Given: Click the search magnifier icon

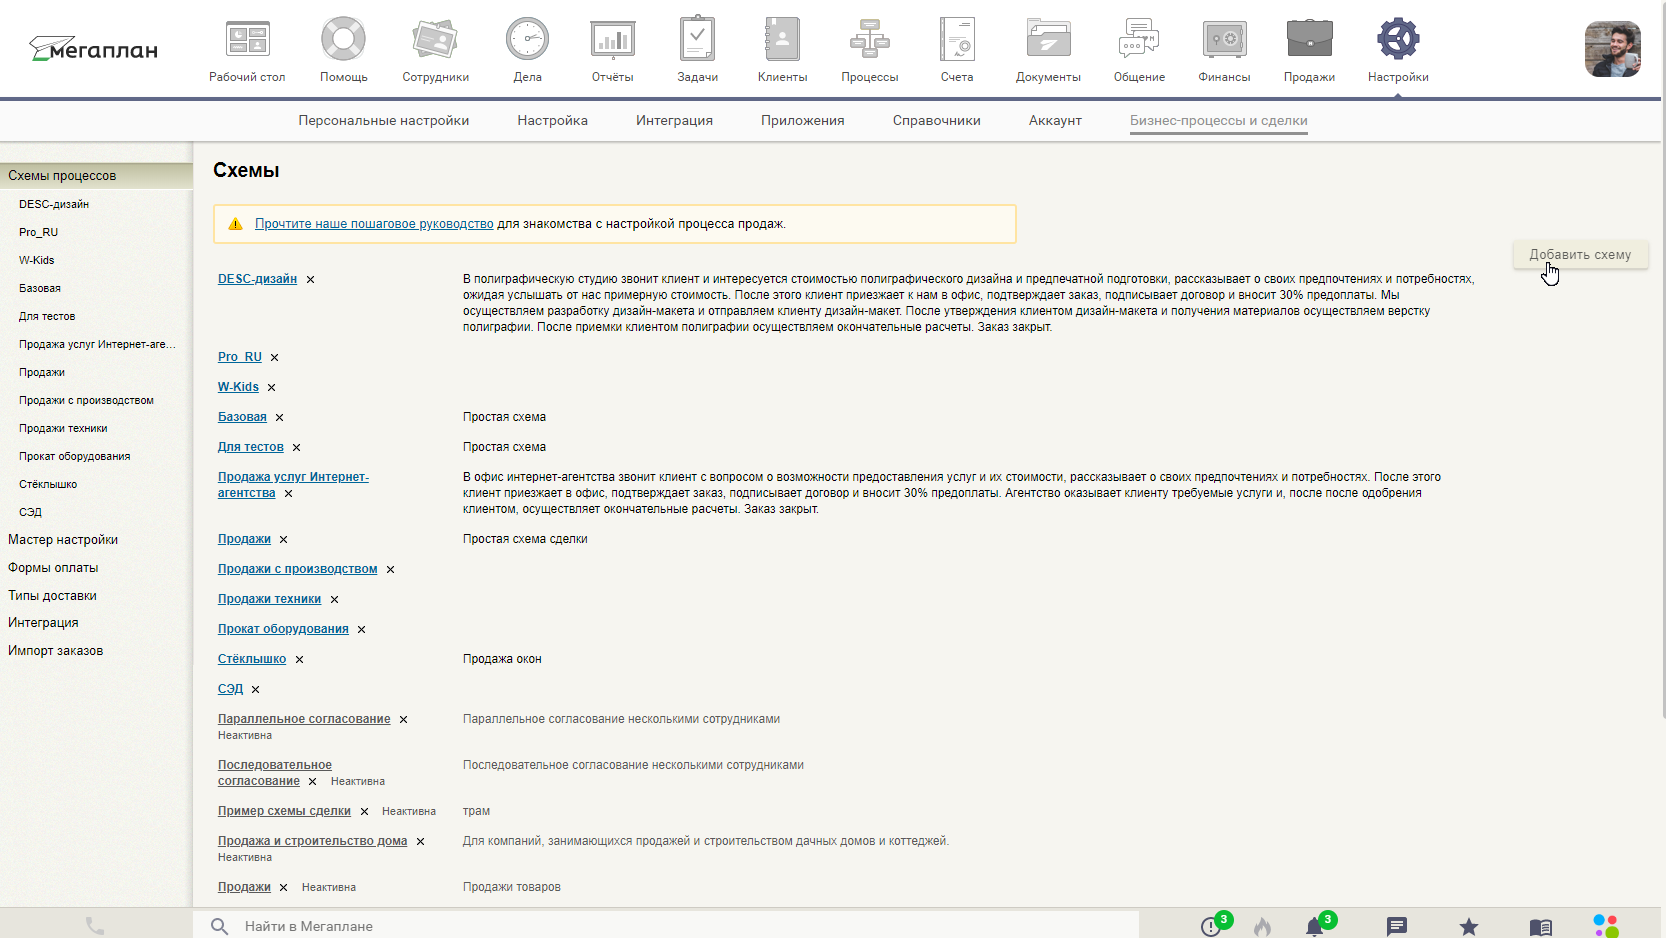Looking at the screenshot, I should tap(219, 926).
